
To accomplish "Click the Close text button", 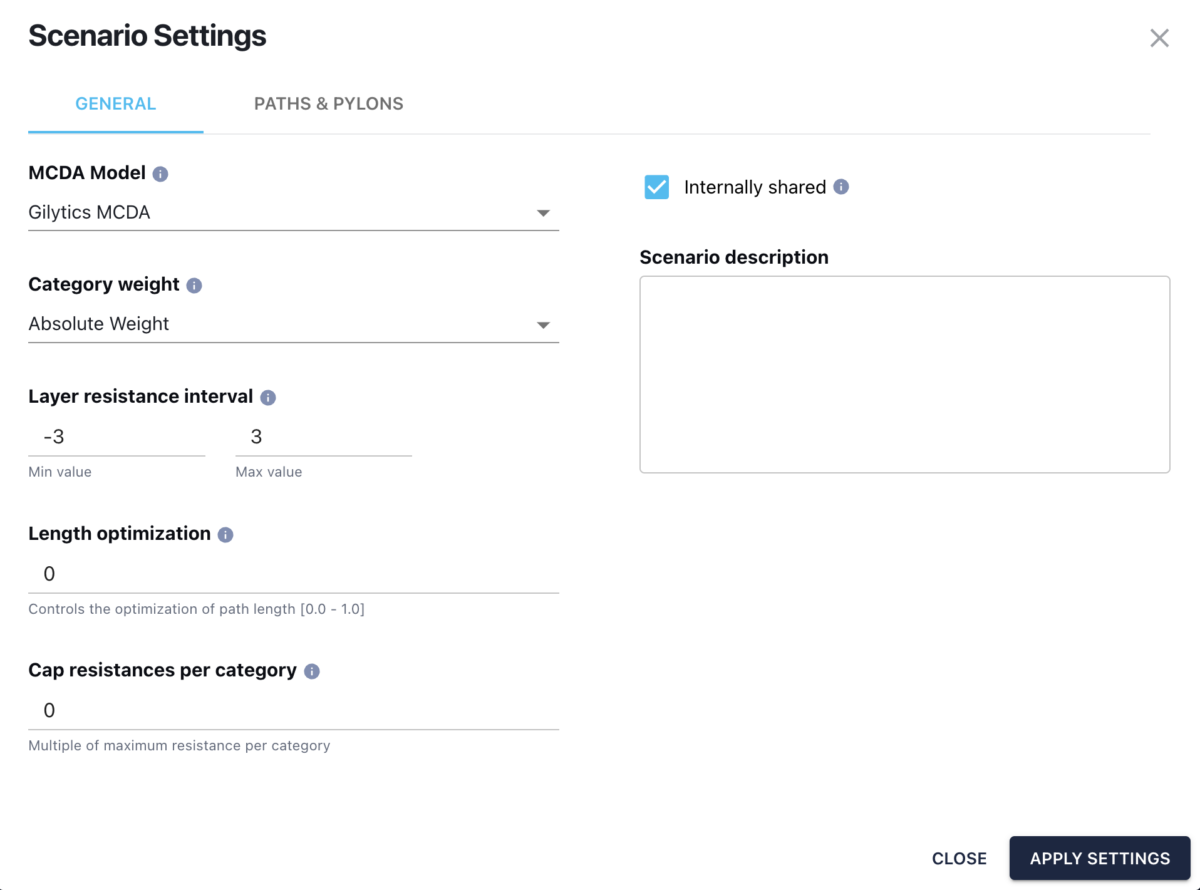I will [x=959, y=858].
